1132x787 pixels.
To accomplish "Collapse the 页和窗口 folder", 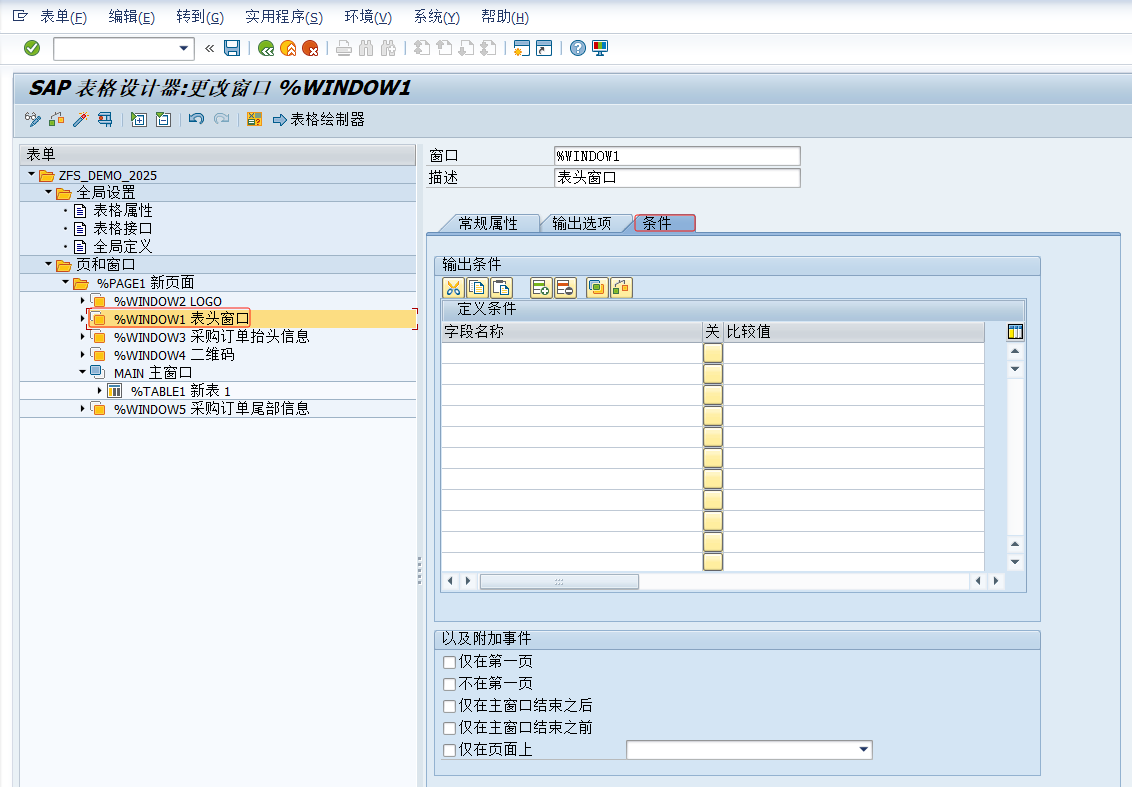I will (48, 264).
